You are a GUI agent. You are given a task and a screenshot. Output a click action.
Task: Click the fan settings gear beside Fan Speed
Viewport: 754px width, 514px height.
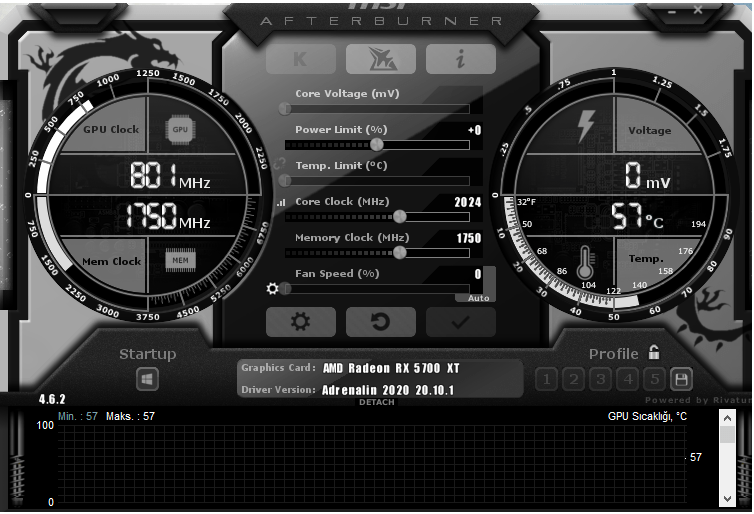pos(272,288)
